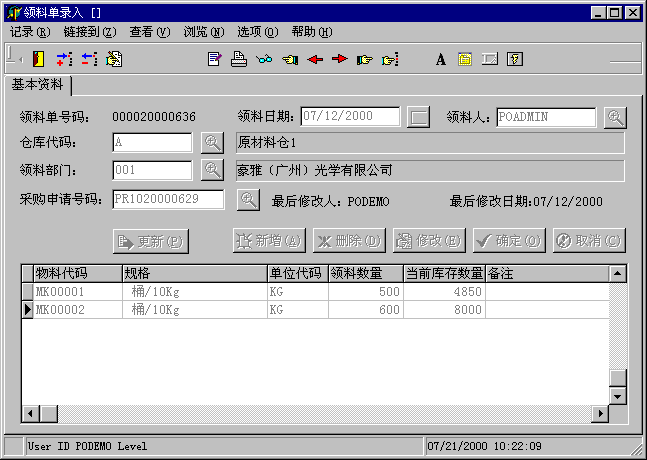647x460 pixels.
Task: Click the exit door icon in toolbar
Action: click(x=39, y=59)
